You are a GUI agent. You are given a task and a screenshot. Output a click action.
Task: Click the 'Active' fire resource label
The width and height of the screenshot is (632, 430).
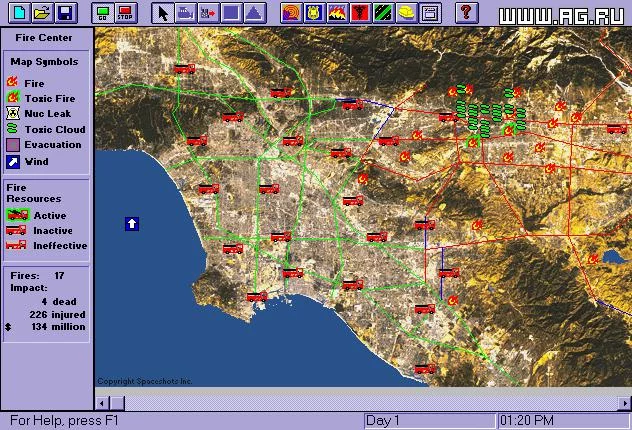click(x=50, y=215)
